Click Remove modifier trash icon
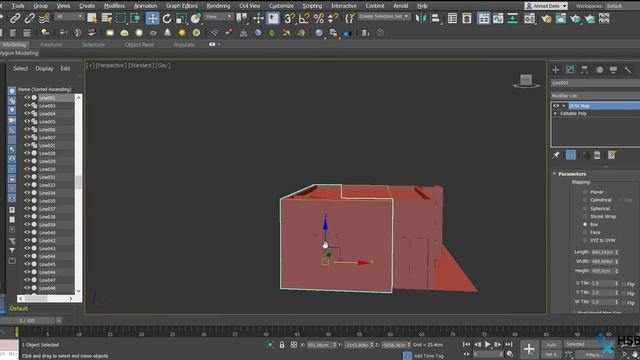 (x=597, y=155)
